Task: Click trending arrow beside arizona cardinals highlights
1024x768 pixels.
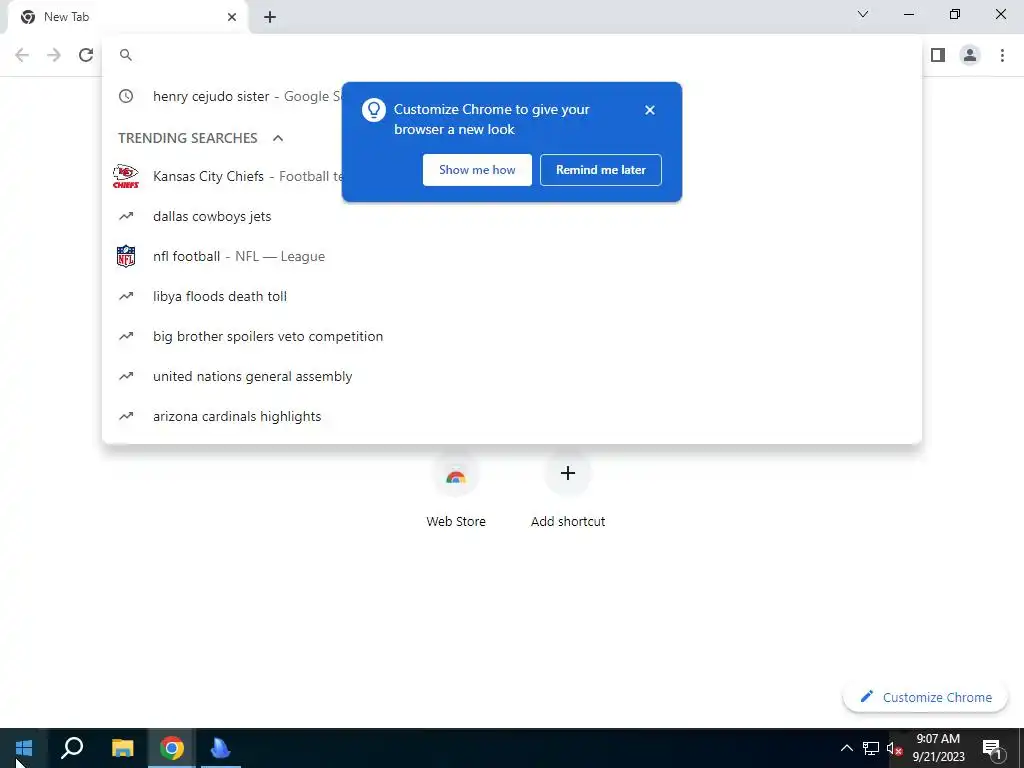Action: click(x=126, y=416)
